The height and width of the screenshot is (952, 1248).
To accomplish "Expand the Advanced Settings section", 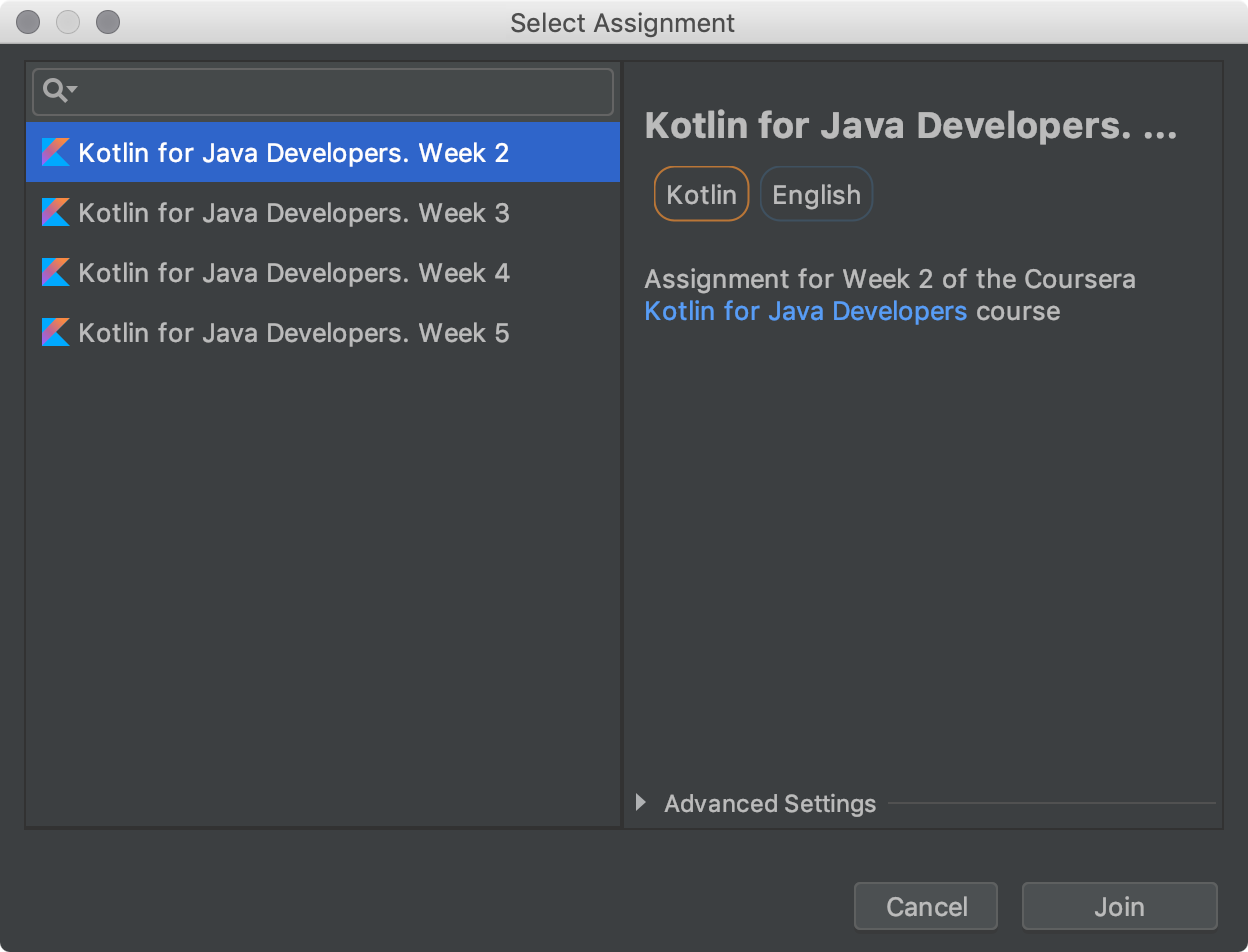I will click(641, 802).
